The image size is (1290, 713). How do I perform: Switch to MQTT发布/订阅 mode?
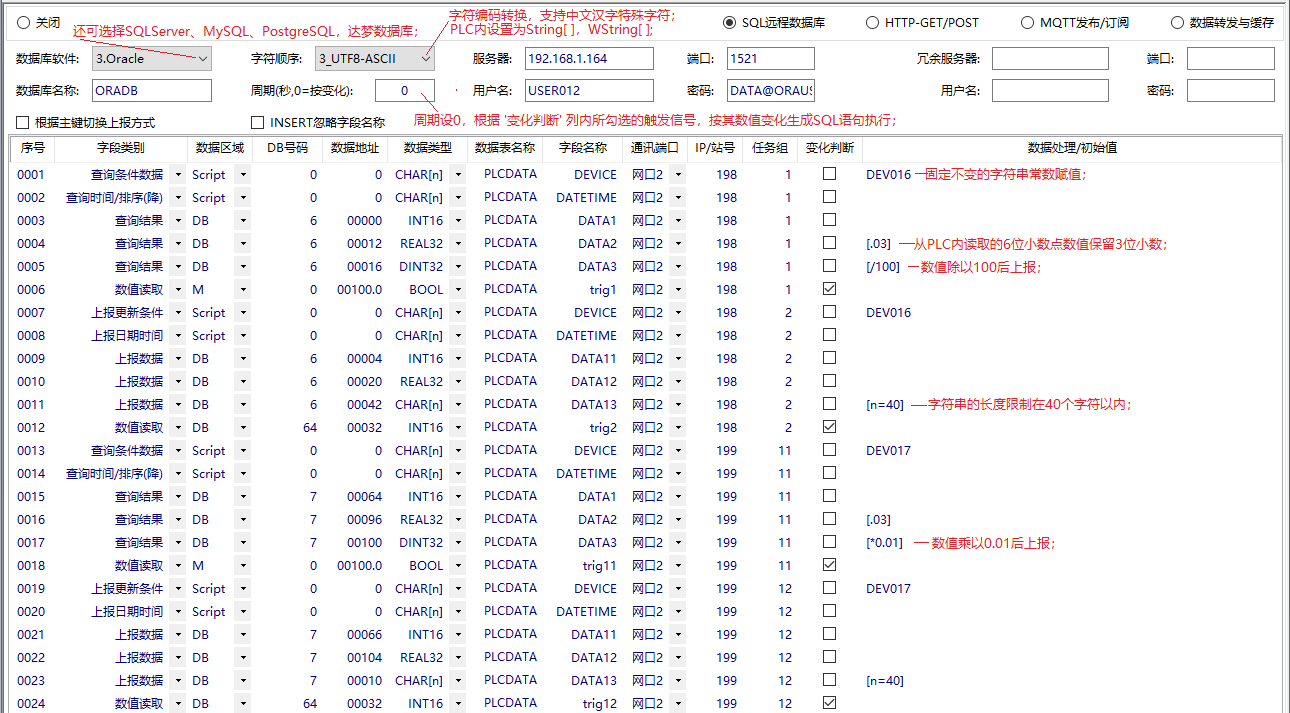(1027, 22)
